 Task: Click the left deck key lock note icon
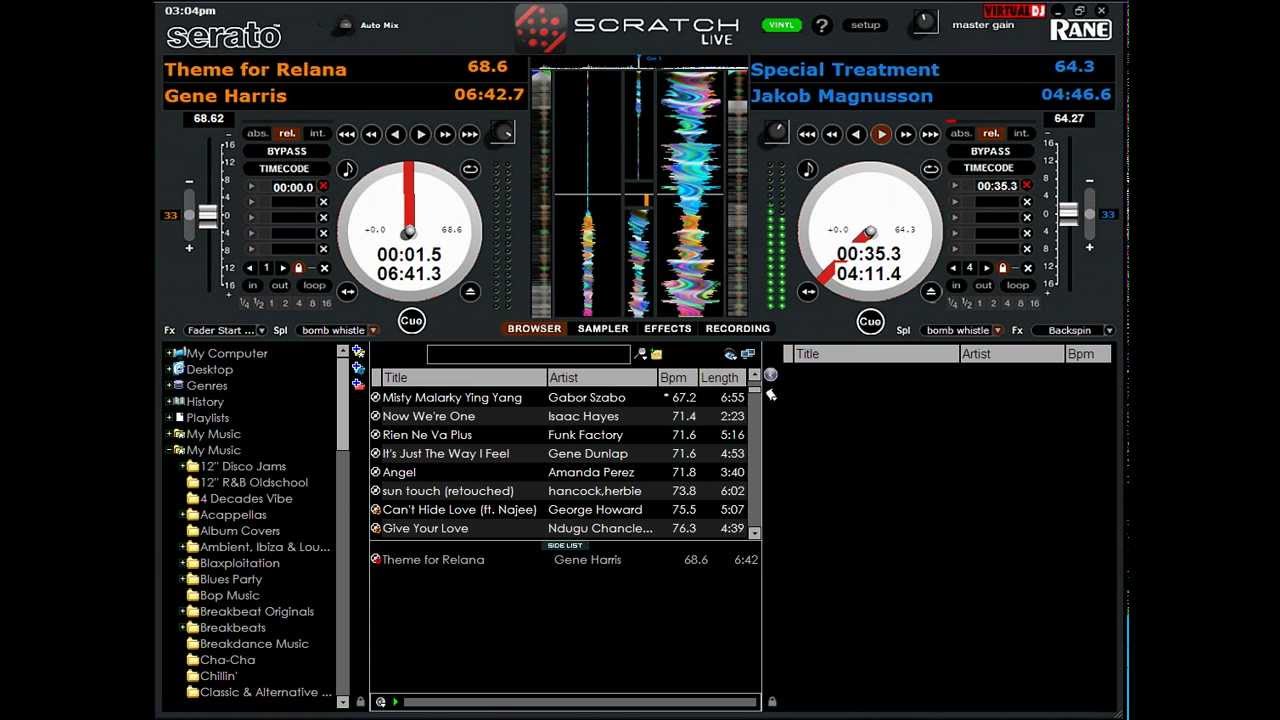[x=347, y=169]
